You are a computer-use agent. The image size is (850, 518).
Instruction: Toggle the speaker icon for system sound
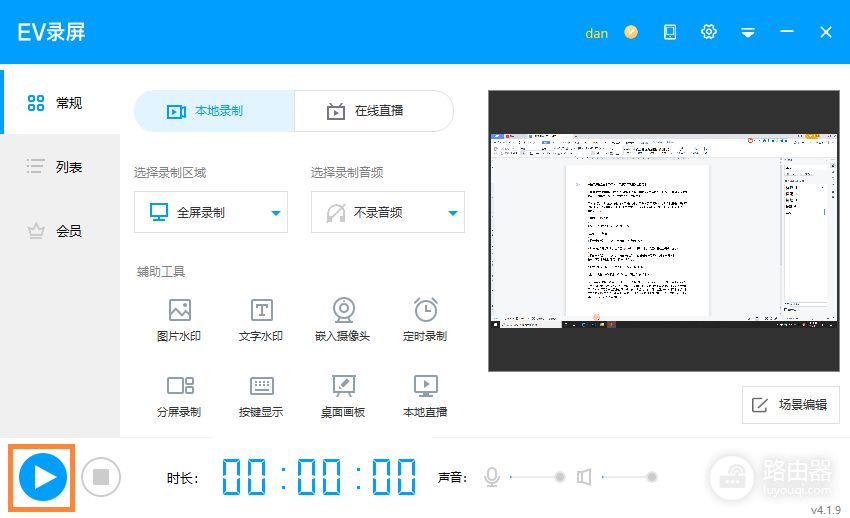584,477
